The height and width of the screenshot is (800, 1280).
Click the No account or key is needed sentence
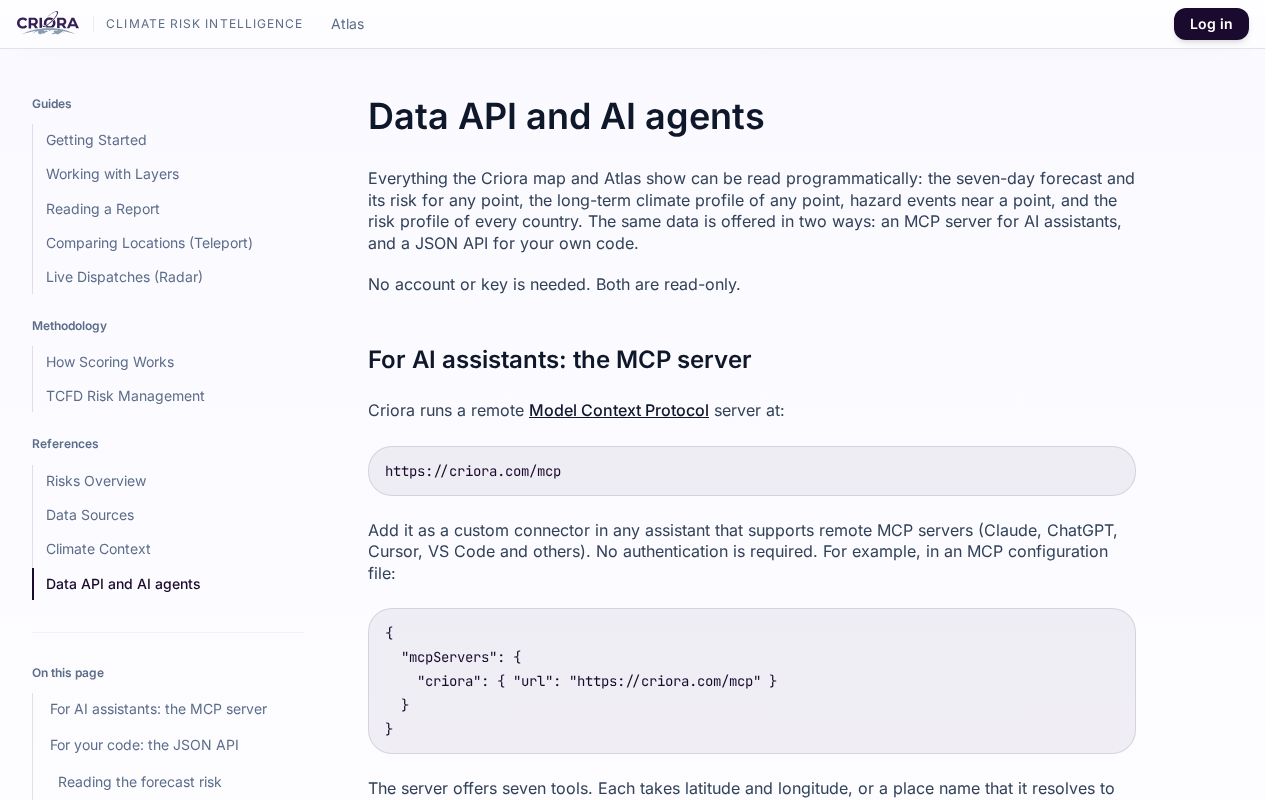tap(554, 284)
